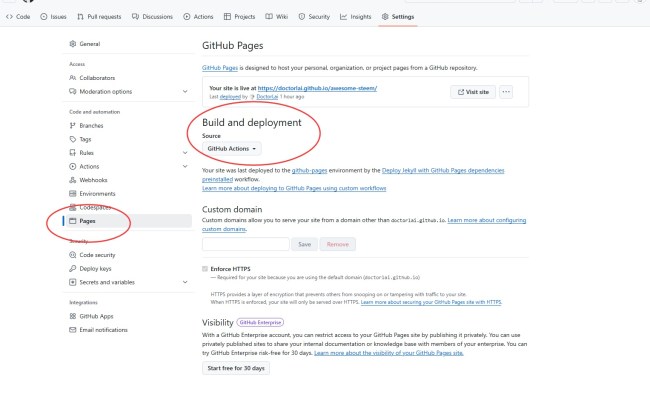Open General settings page
Image resolution: width=650 pixels, height=400 pixels.
(90, 44)
